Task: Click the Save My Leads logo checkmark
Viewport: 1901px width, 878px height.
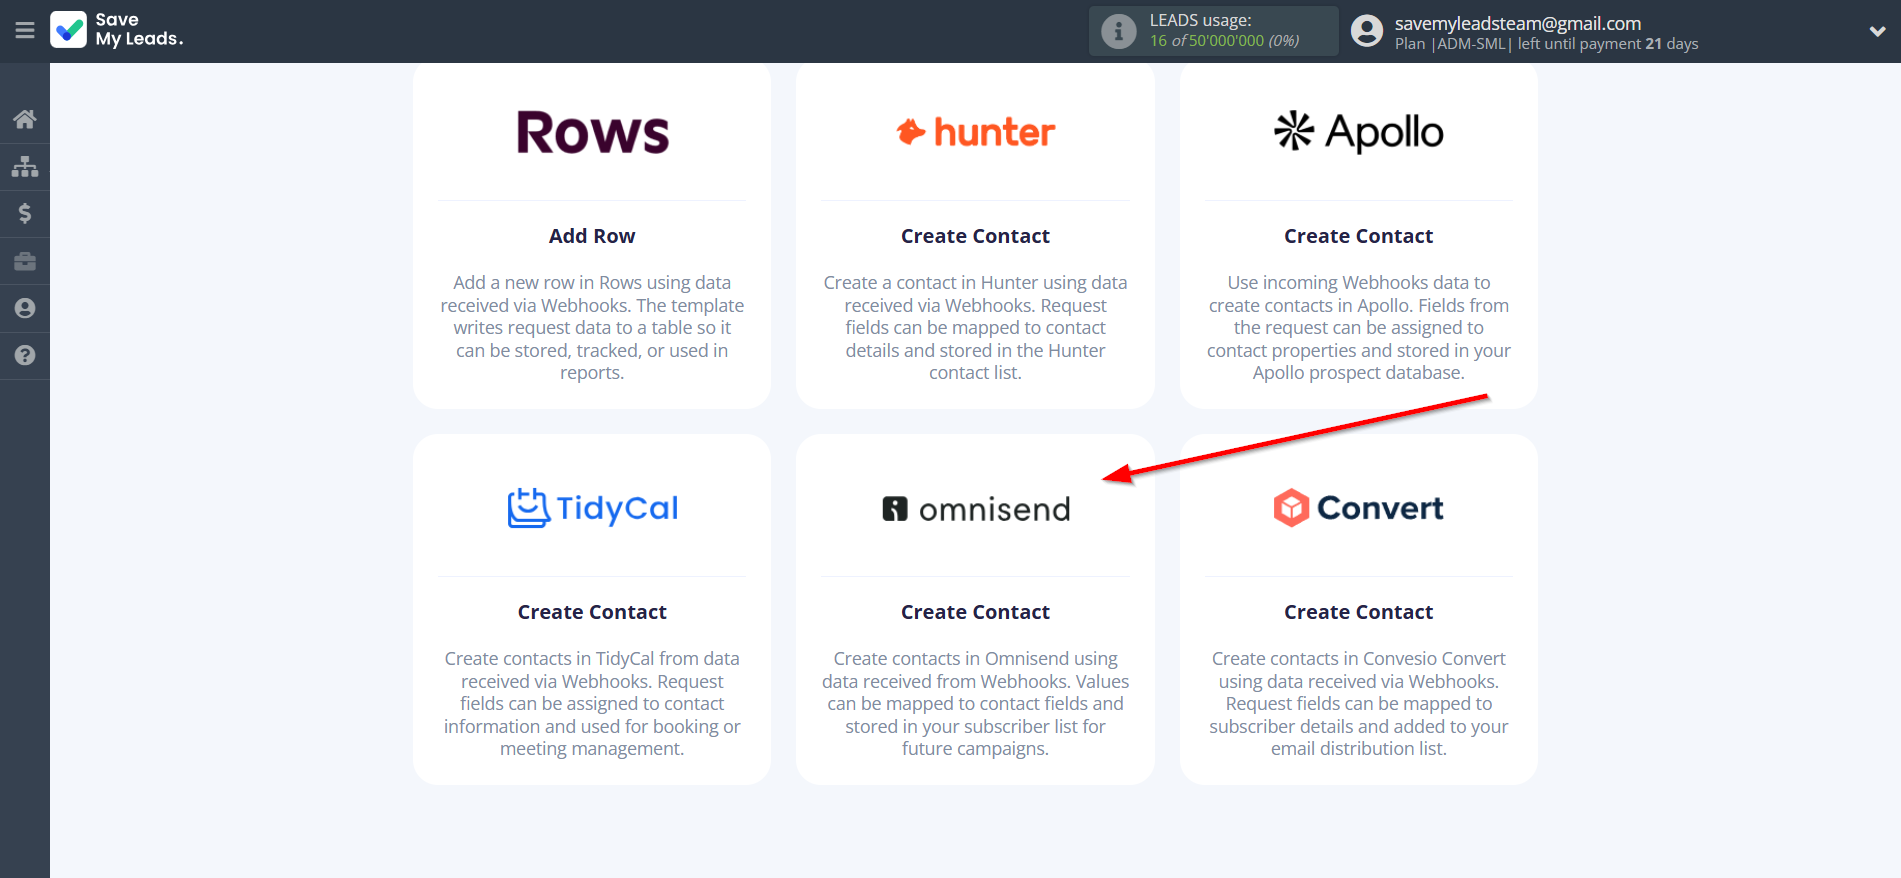Action: coord(69,30)
